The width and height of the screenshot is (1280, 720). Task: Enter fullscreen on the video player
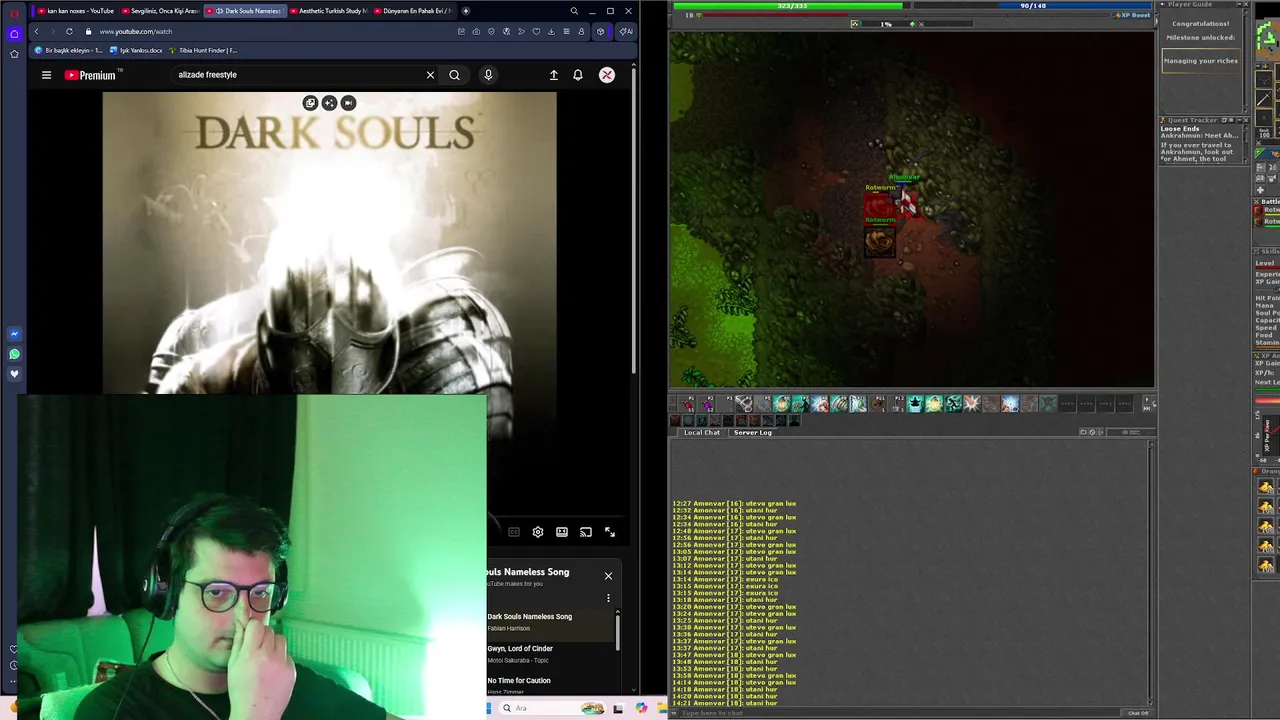coord(610,532)
